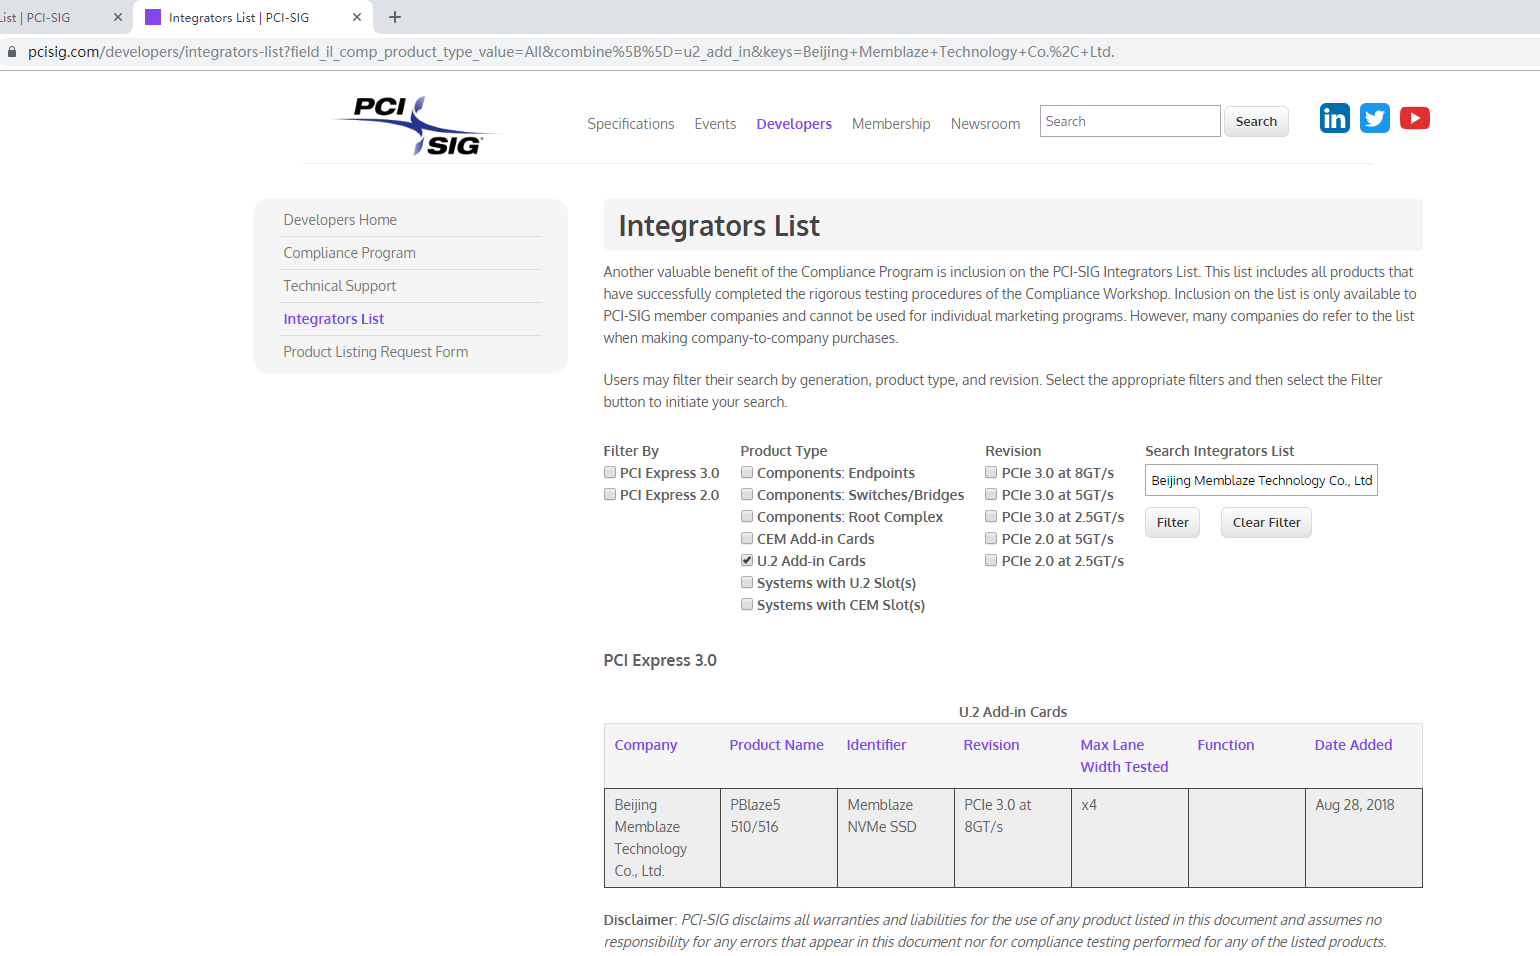Toggle the PCI Express 3.0 checkbox
1540x956 pixels.
(610, 472)
